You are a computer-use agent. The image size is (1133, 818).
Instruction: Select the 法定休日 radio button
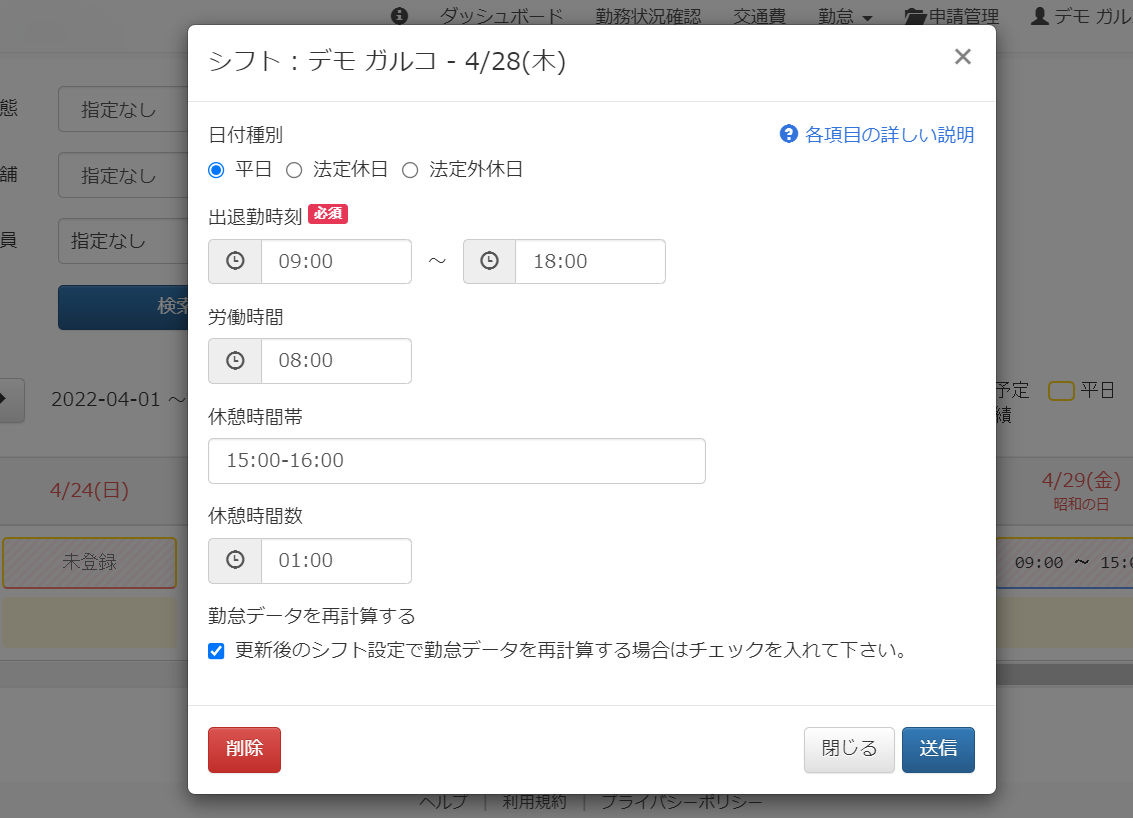coord(294,171)
